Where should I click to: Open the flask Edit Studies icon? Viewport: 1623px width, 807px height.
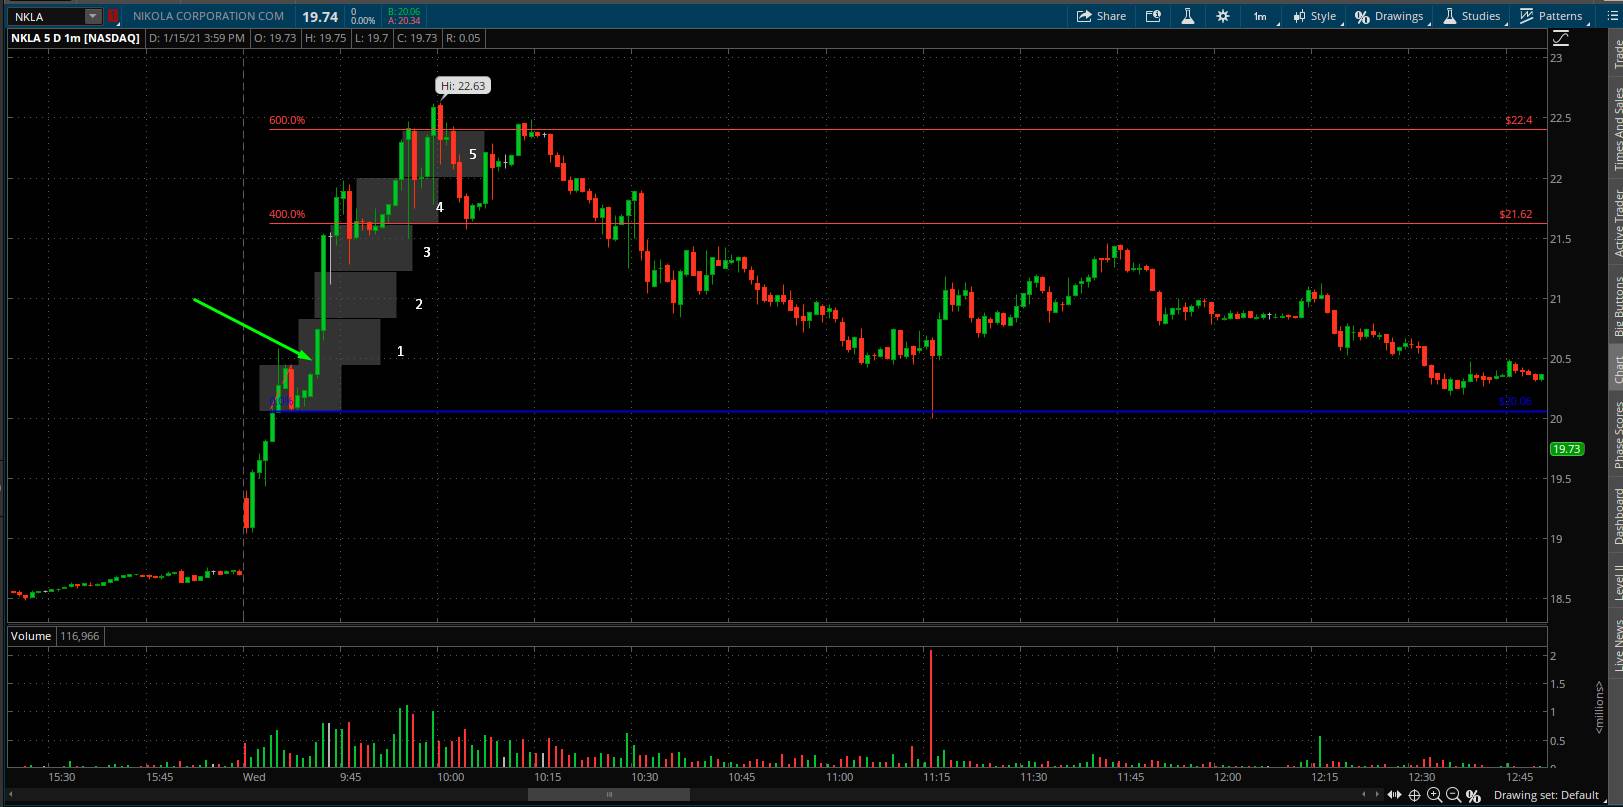click(1187, 16)
